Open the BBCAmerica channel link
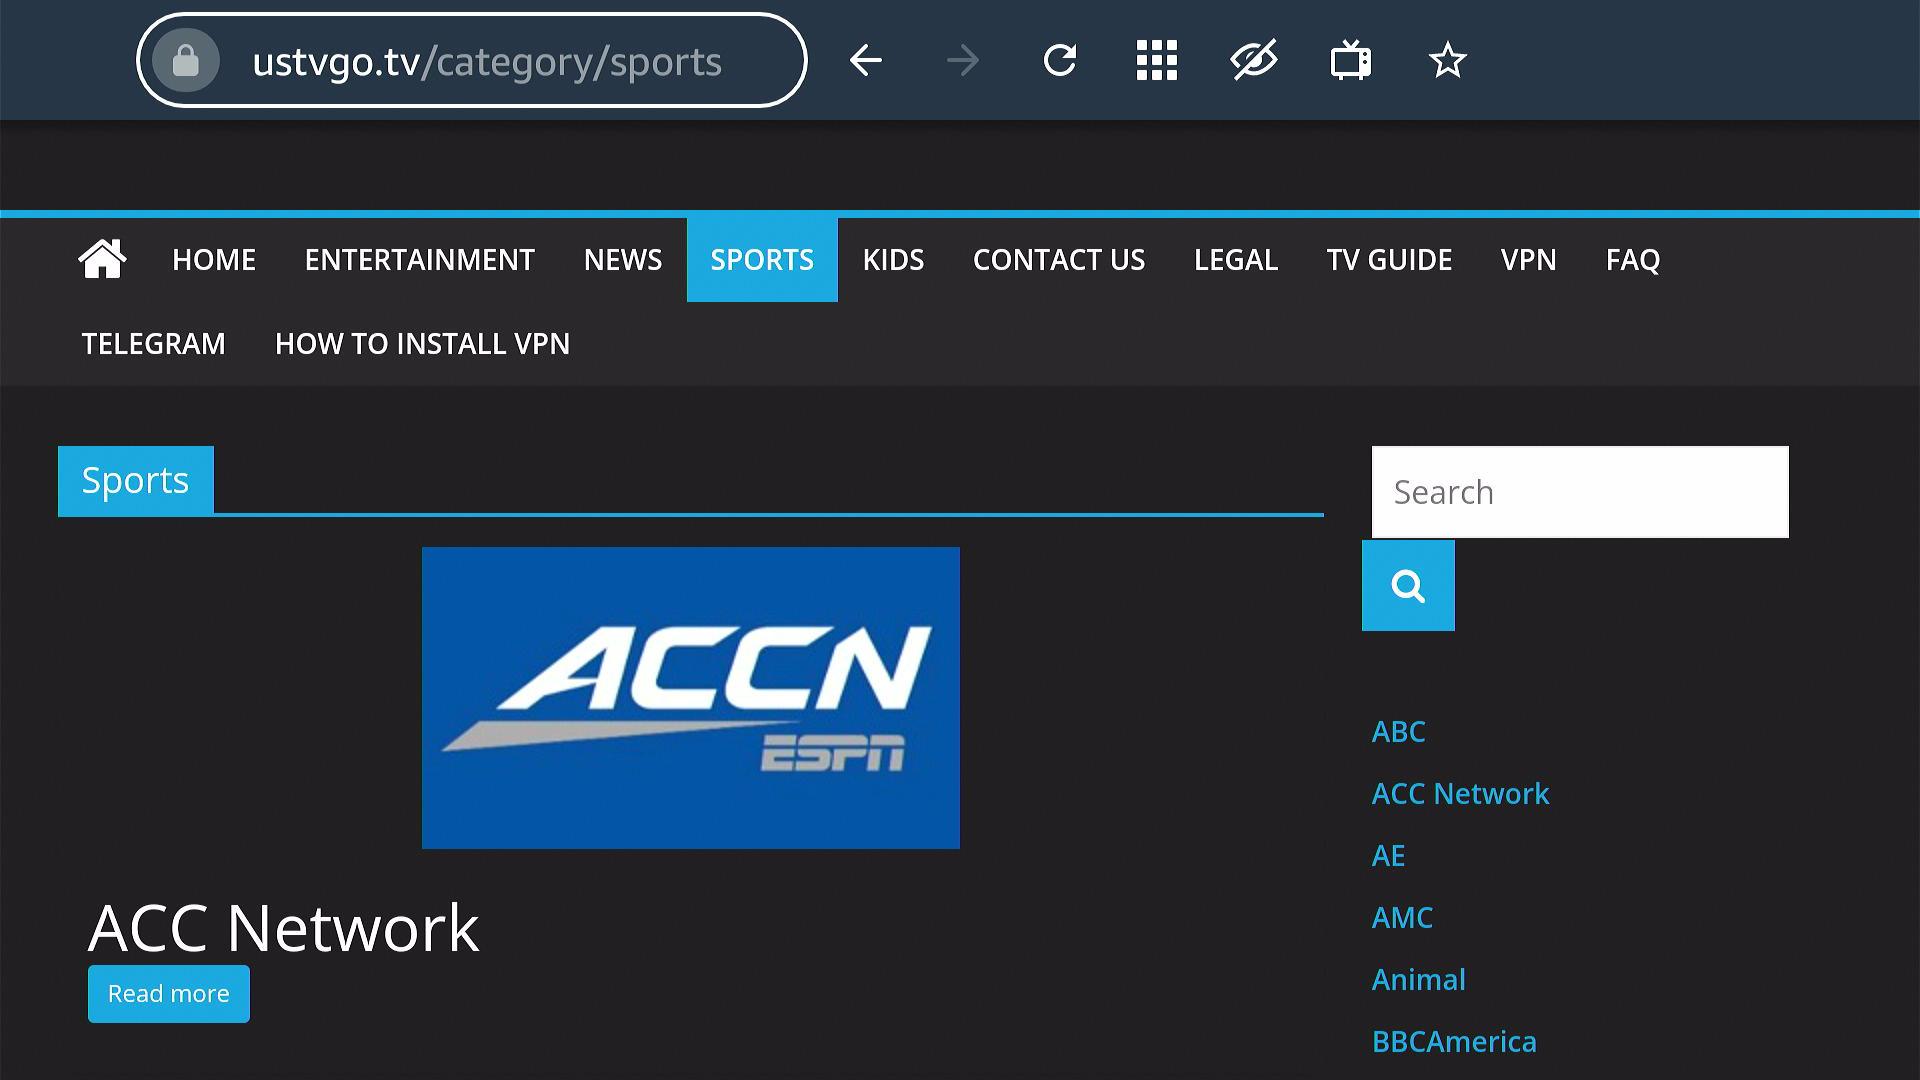1920x1080 pixels. pyautogui.click(x=1454, y=1042)
